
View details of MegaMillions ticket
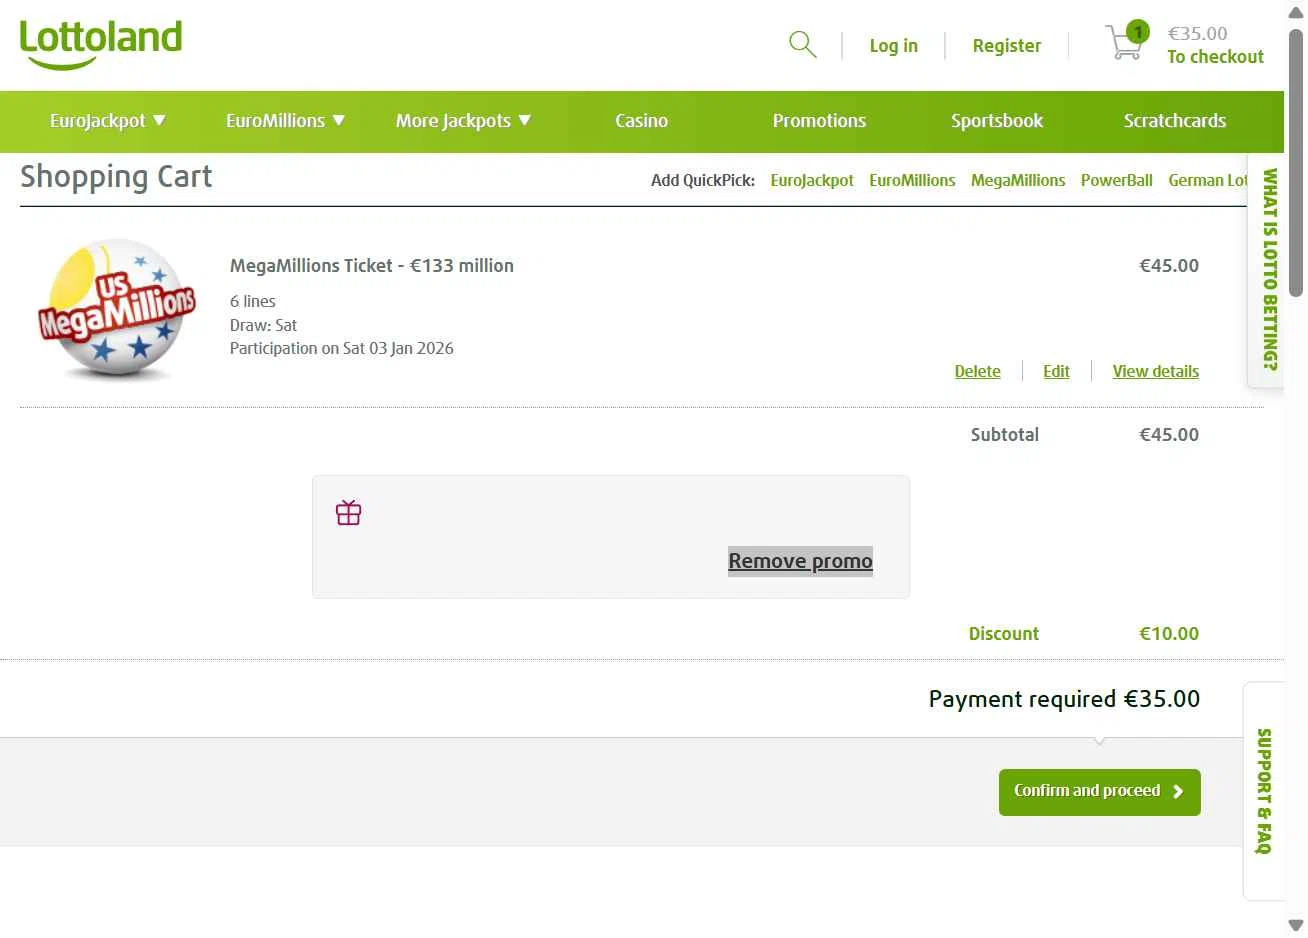[x=1156, y=372]
